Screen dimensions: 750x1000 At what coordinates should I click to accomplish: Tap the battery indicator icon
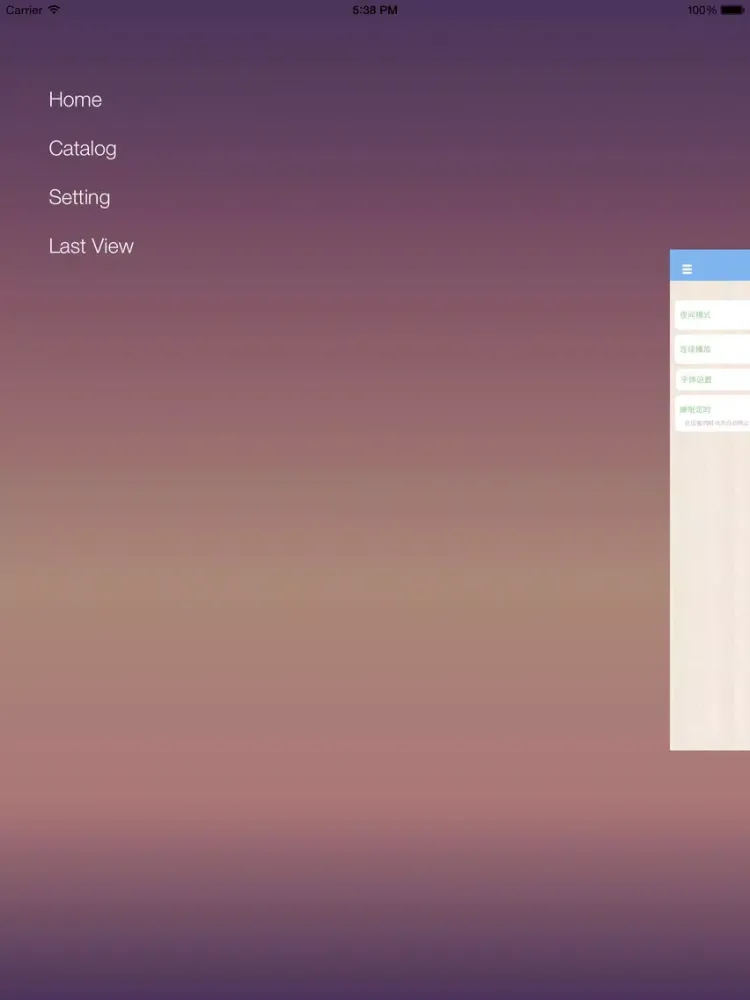(x=732, y=10)
